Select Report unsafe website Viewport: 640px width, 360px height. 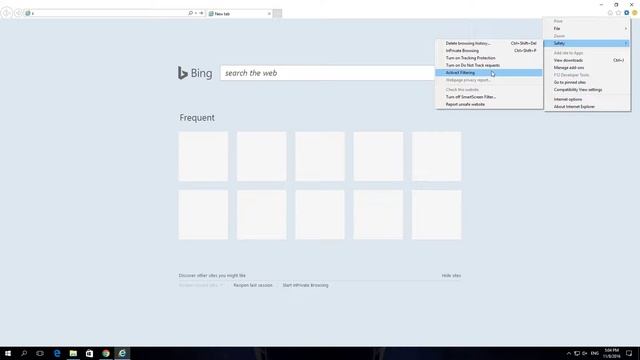click(x=489, y=104)
